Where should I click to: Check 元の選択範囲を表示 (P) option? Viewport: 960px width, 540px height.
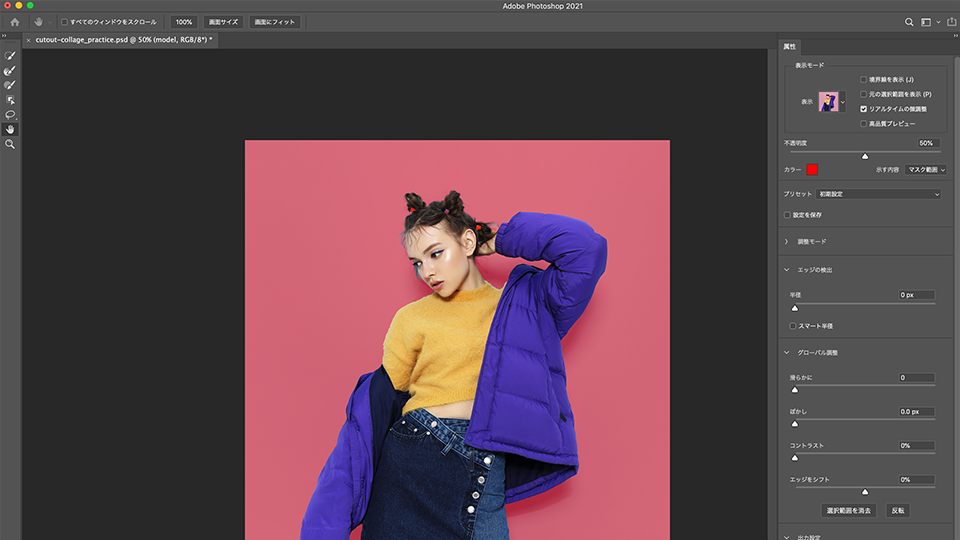863,94
